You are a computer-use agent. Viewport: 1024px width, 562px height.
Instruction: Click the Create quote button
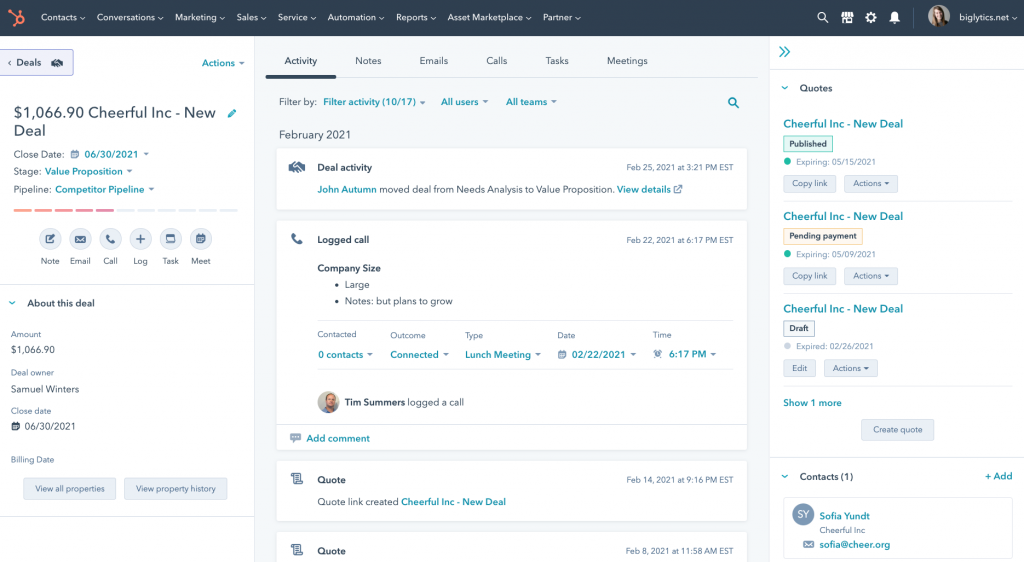(x=897, y=429)
